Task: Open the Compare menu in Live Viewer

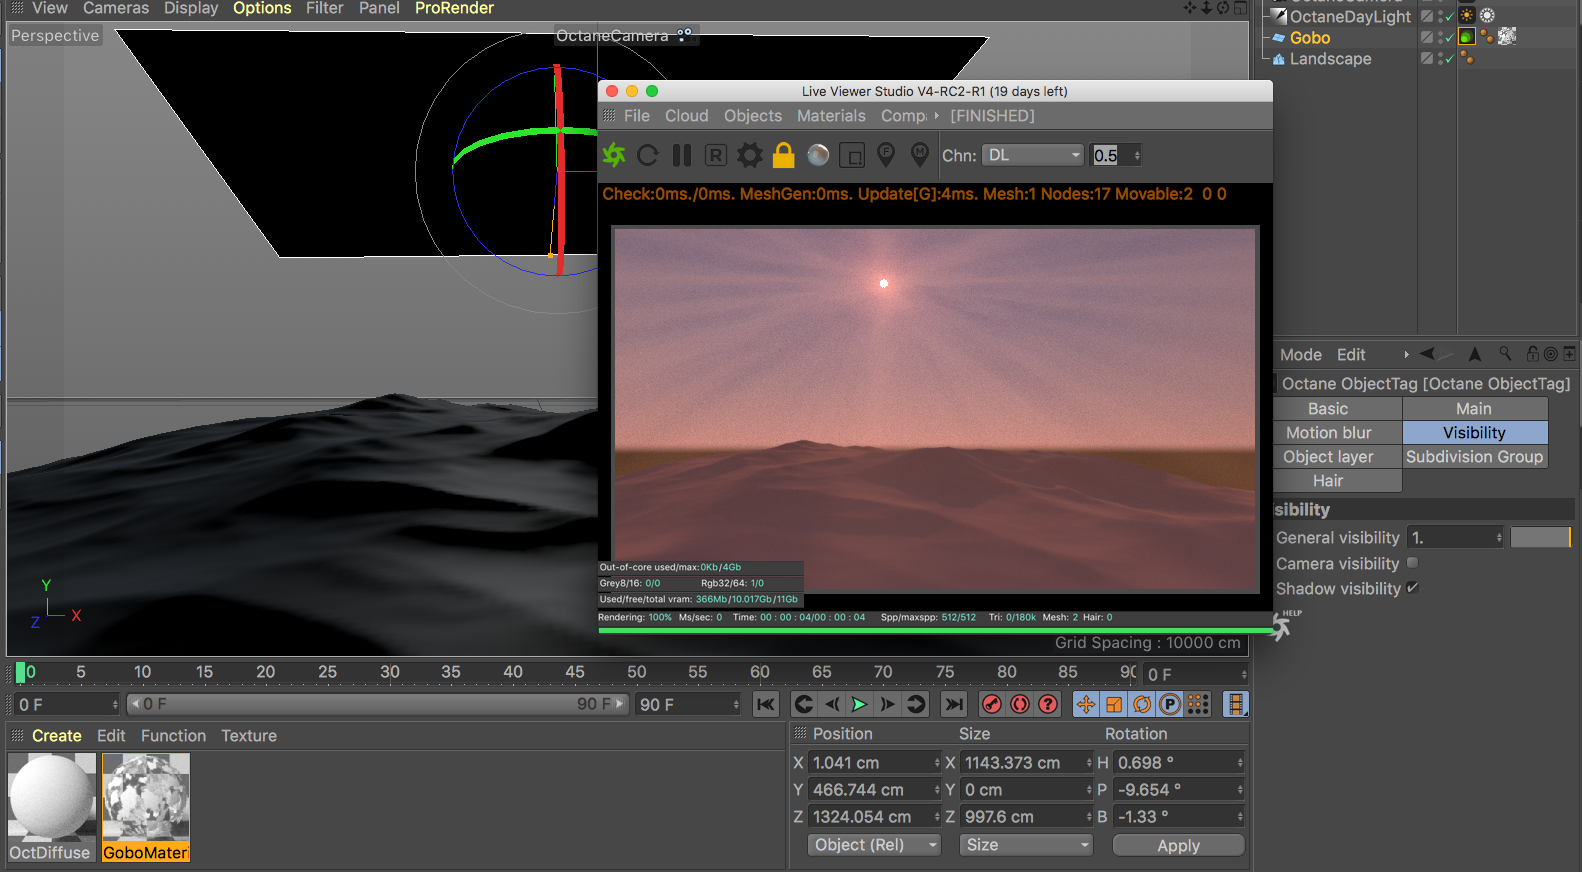Action: point(904,116)
